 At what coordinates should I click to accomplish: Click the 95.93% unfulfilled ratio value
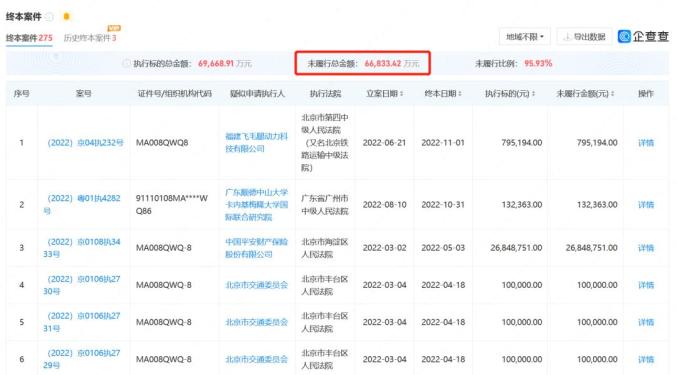[538, 63]
